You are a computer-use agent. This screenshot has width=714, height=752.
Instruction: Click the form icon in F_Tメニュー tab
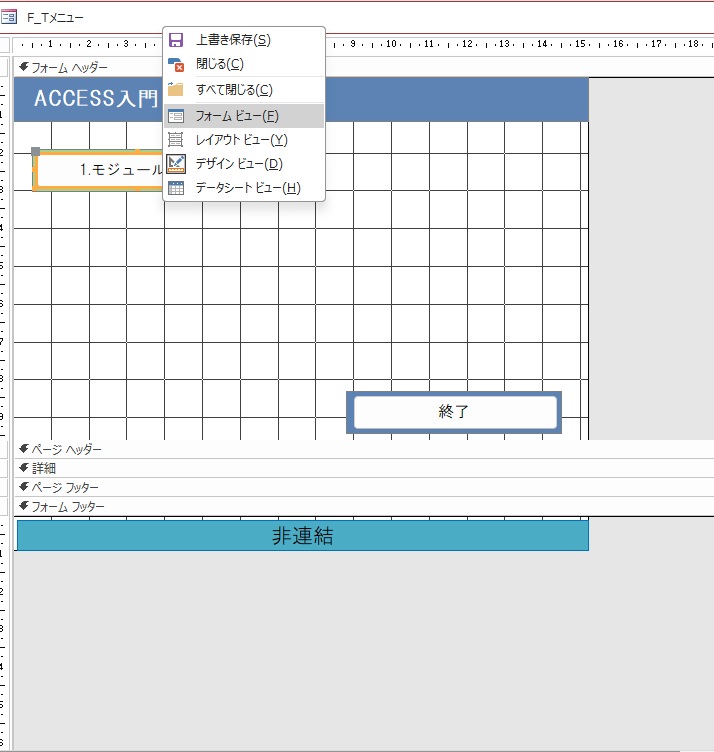pos(10,18)
